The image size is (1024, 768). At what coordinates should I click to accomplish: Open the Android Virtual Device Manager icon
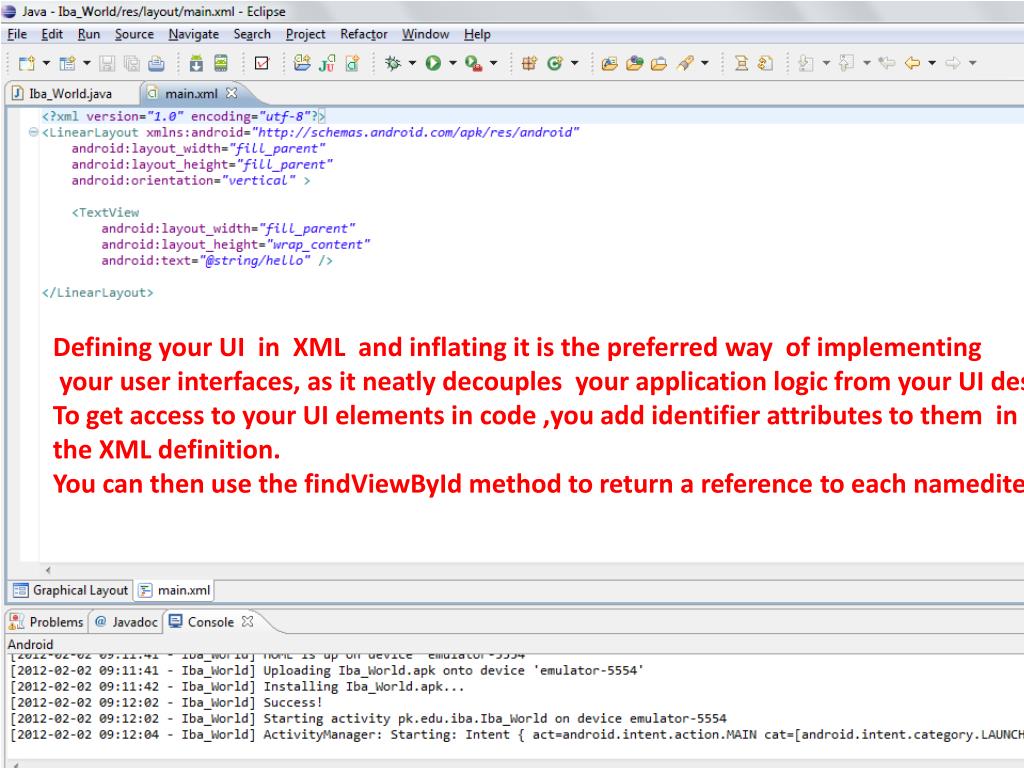(x=221, y=63)
